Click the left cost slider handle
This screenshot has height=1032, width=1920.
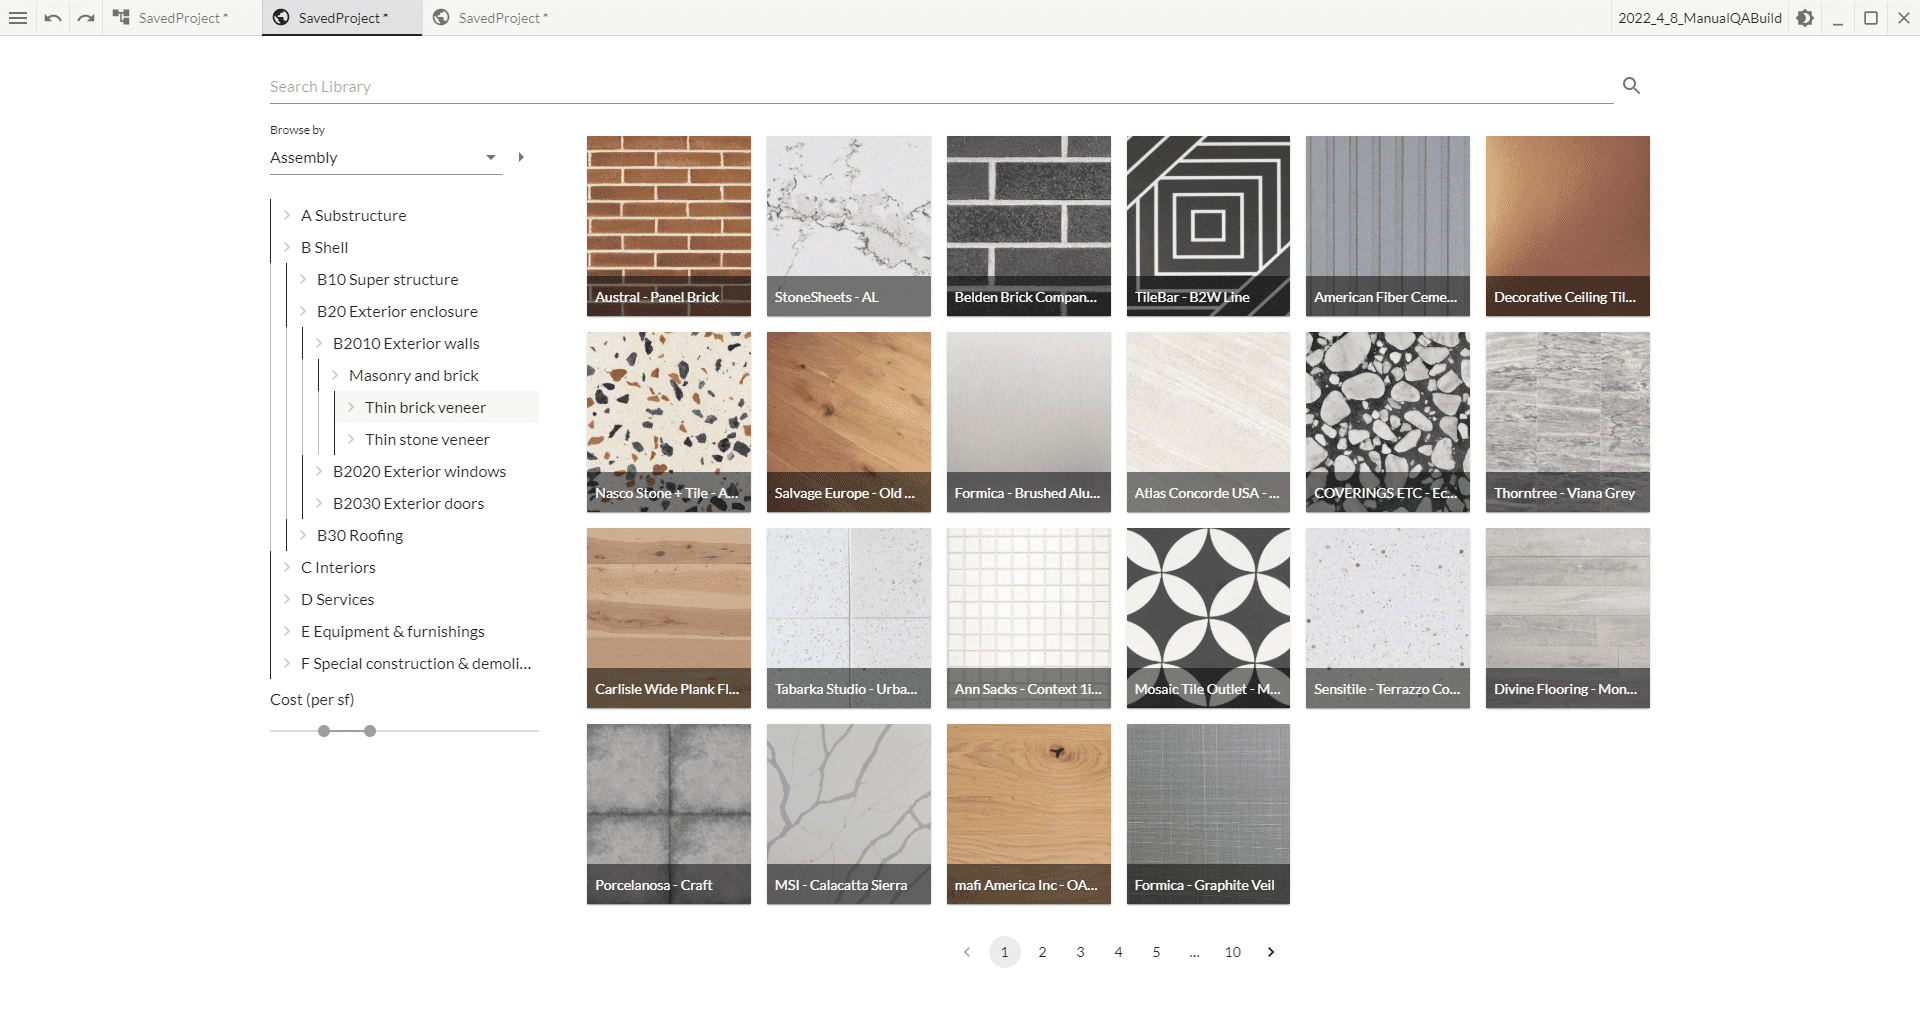324,731
